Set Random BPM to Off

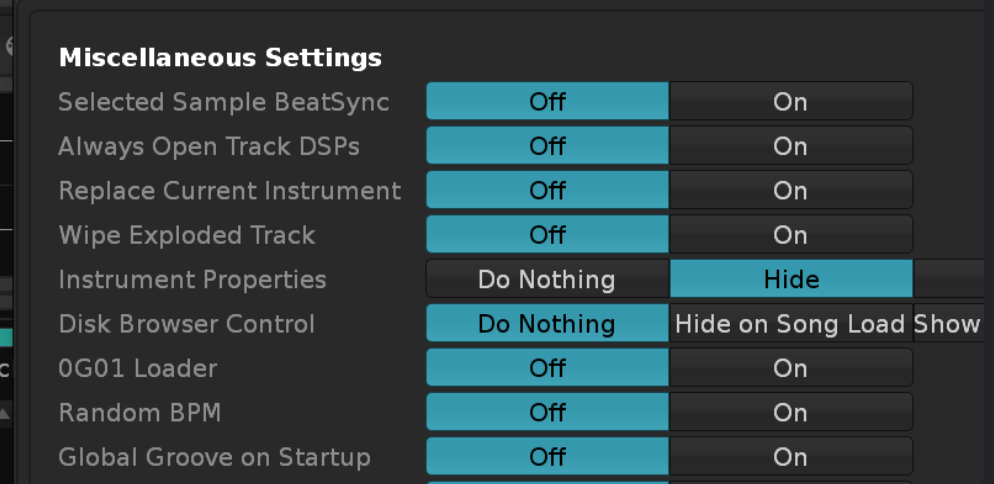pos(547,412)
